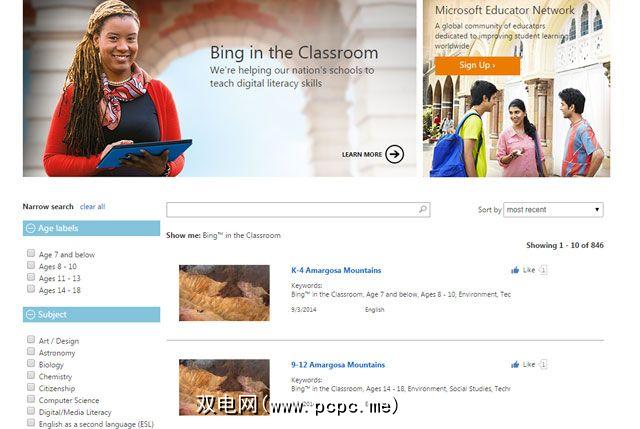This screenshot has height=429, width=640.
Task: Click like count next to K-4 lesson
Action: pos(543,270)
